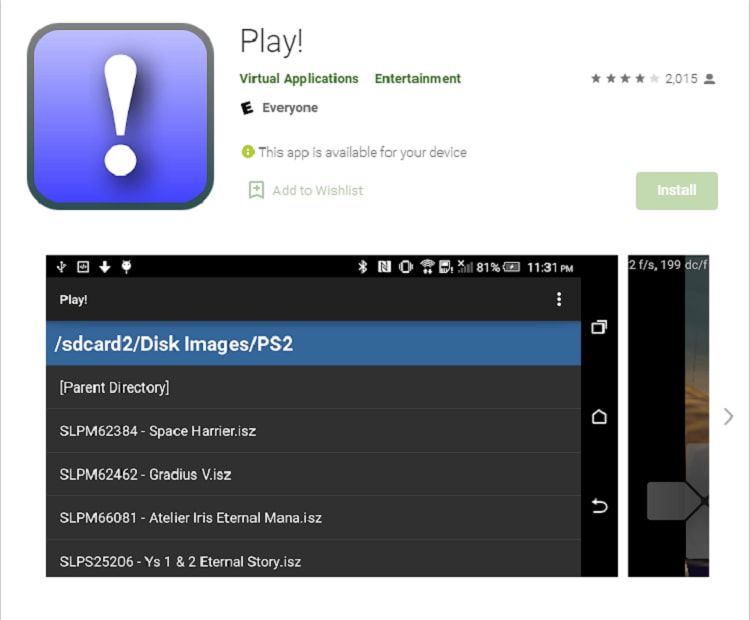750x620 pixels.
Task: Click the cellular signal status icon
Action: pos(464,266)
